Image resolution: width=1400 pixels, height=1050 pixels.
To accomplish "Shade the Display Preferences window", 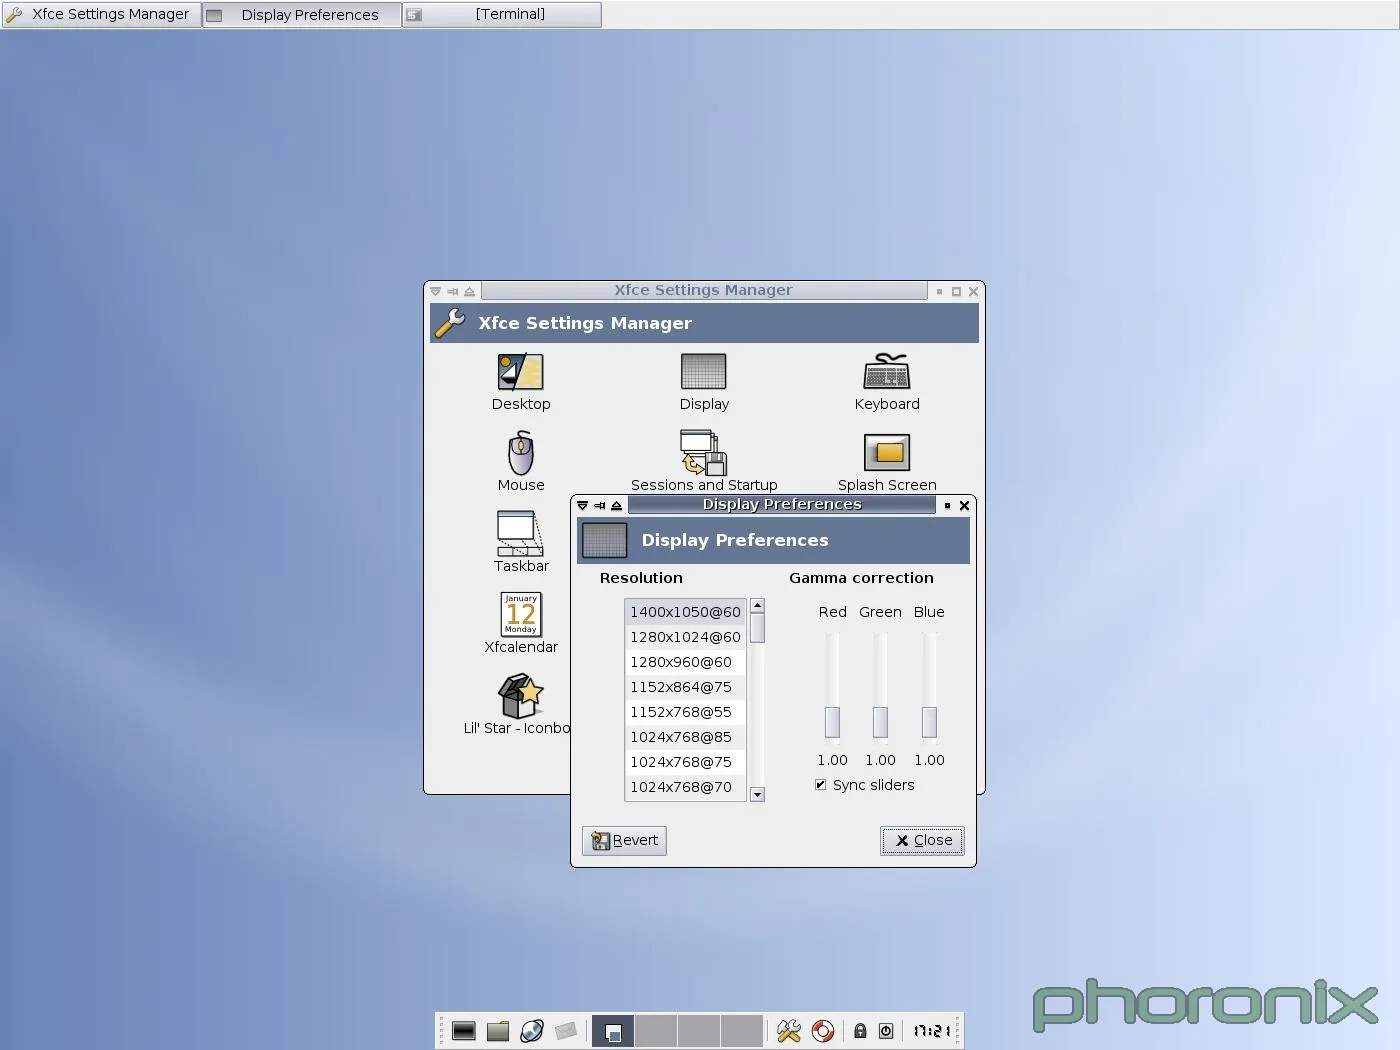I will (617, 506).
